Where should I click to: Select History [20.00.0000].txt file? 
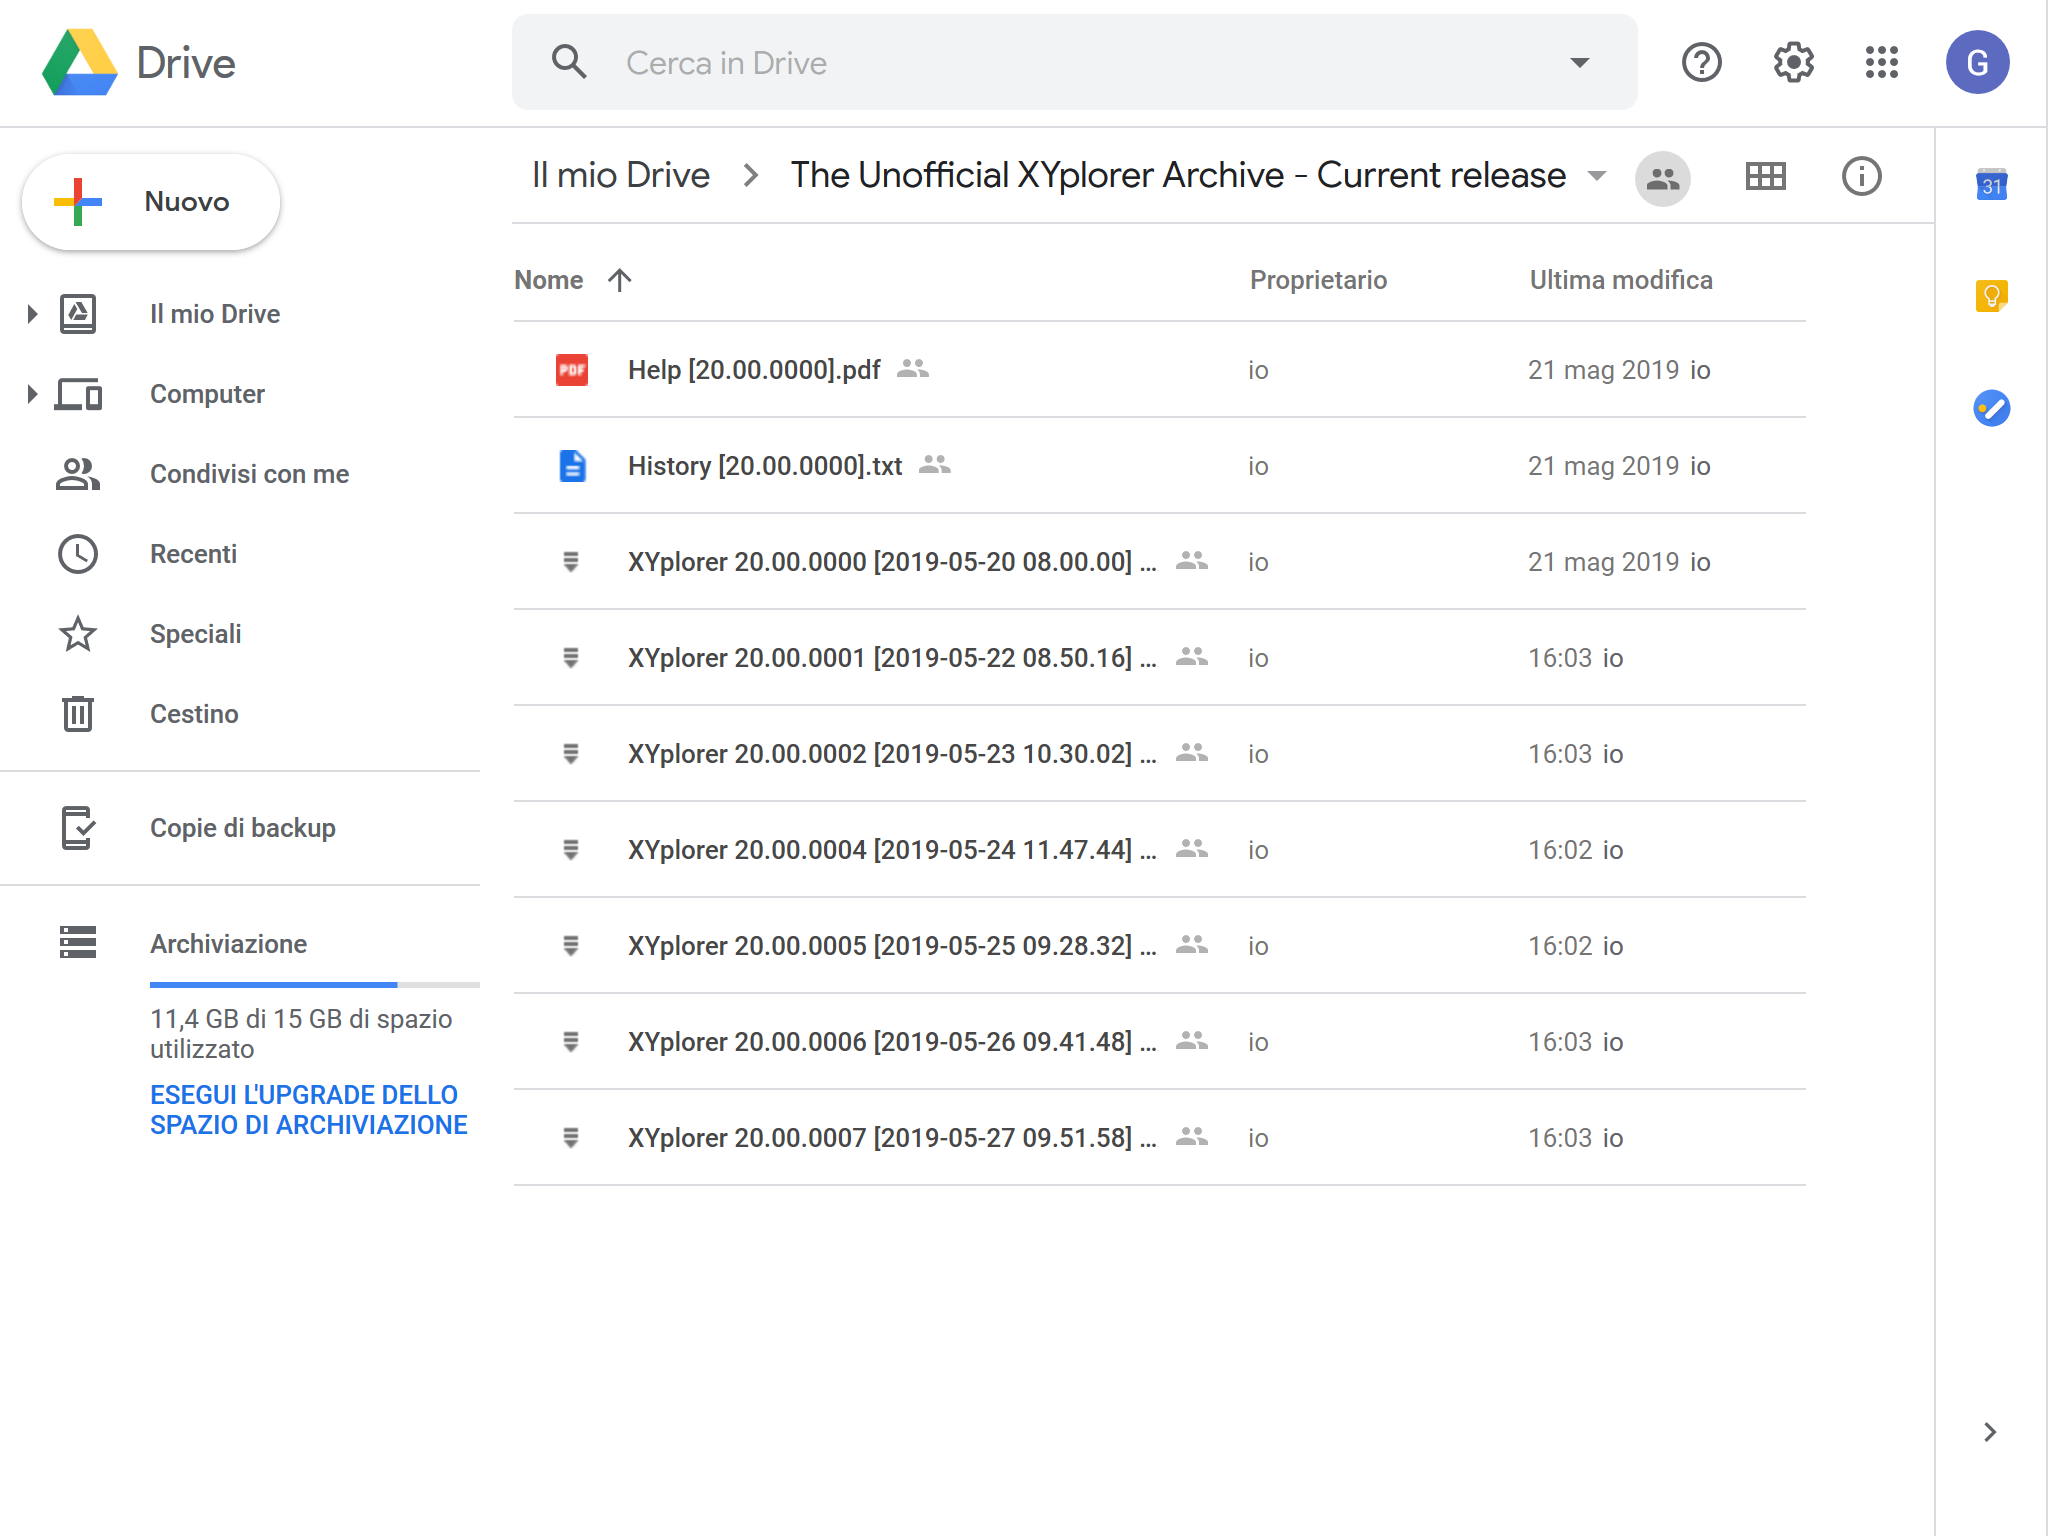1160,466
